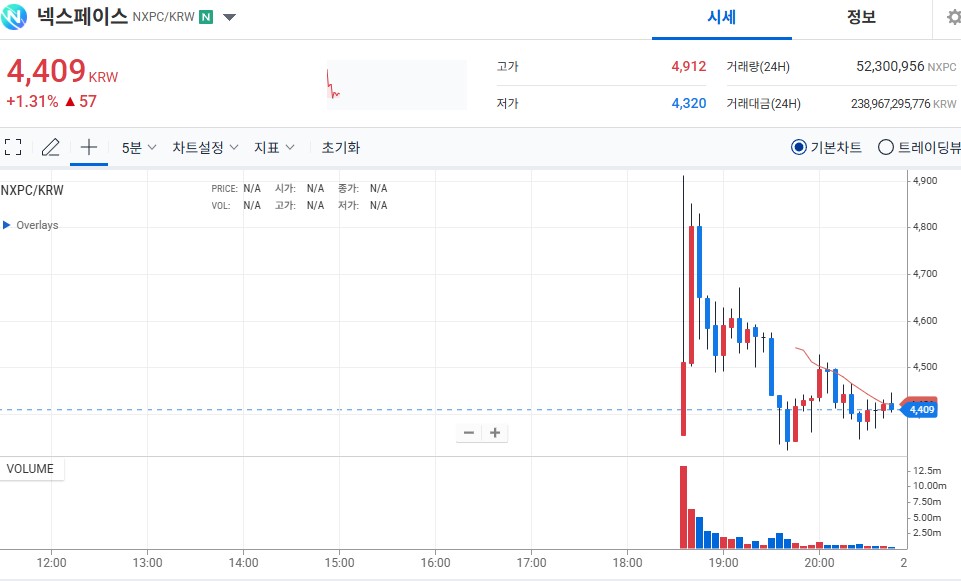The width and height of the screenshot is (961, 581).
Task: Click the green N badge icon
Action: pos(207,17)
